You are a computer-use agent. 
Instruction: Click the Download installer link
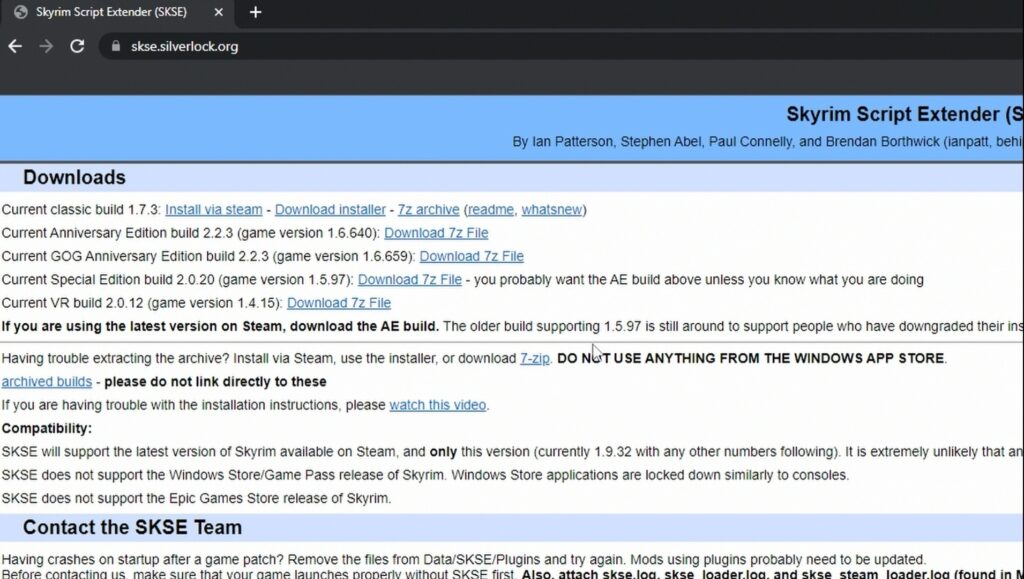point(330,210)
